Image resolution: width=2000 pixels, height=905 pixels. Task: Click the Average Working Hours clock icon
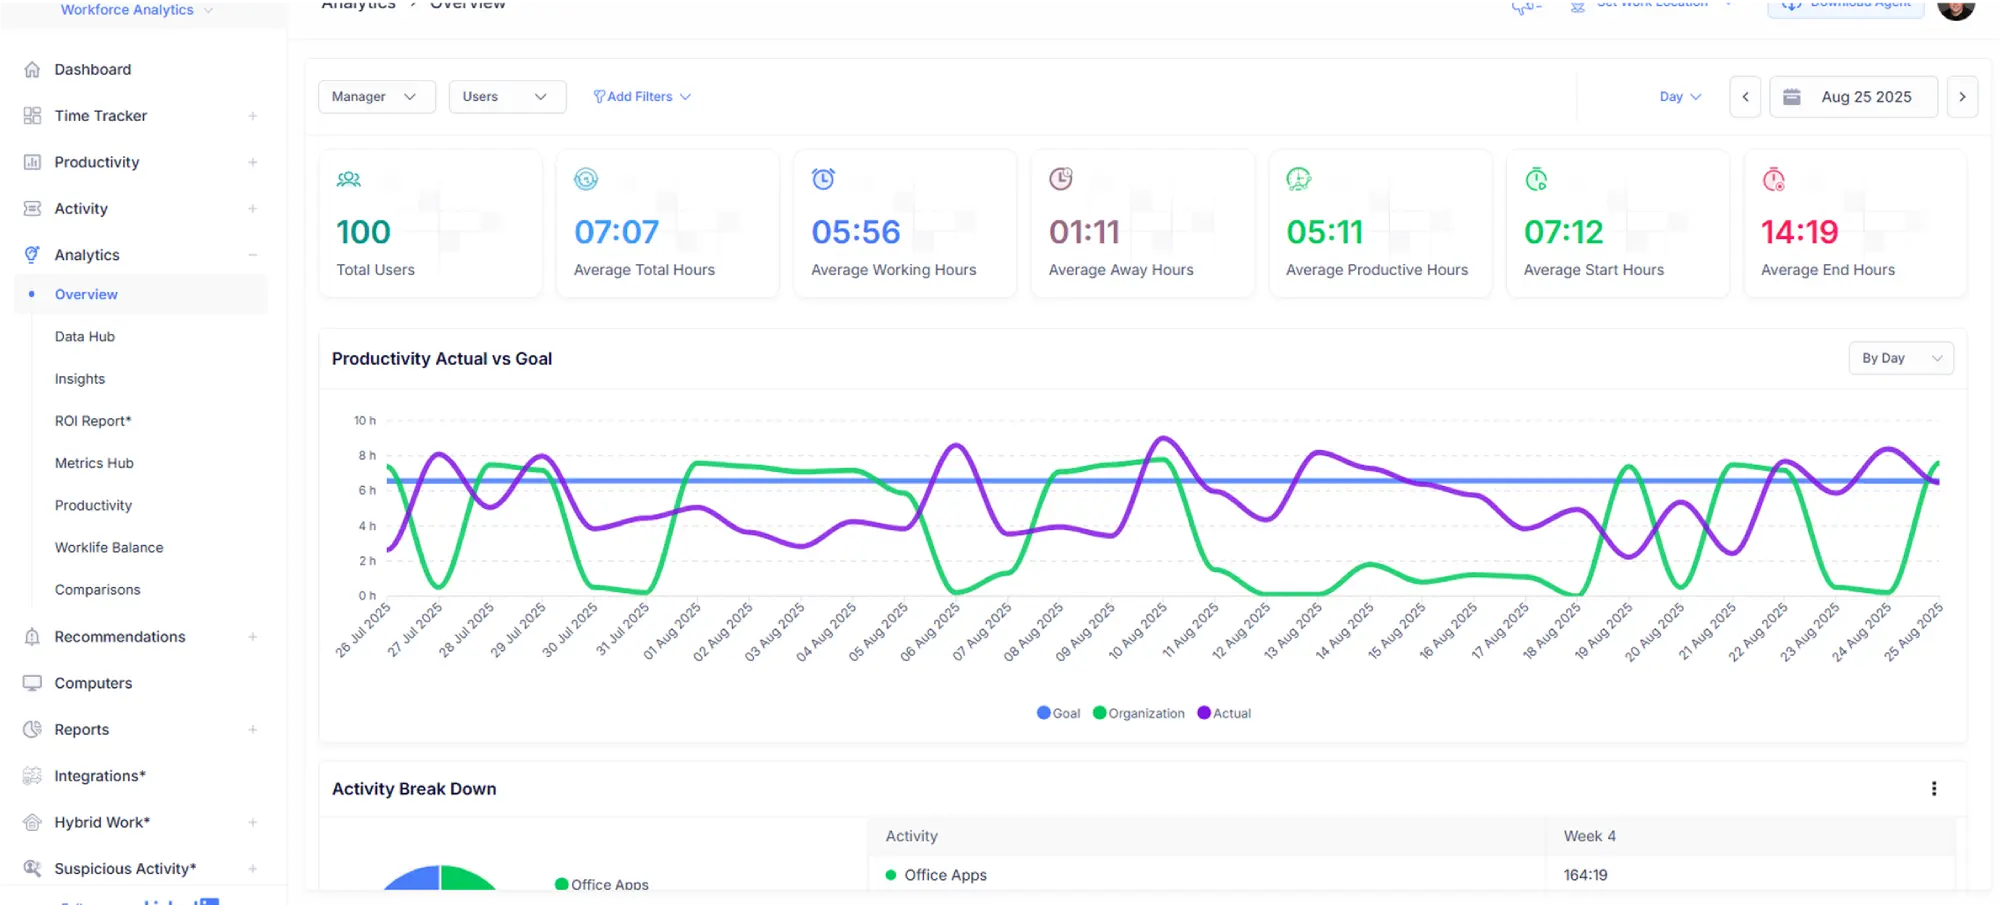[823, 179]
